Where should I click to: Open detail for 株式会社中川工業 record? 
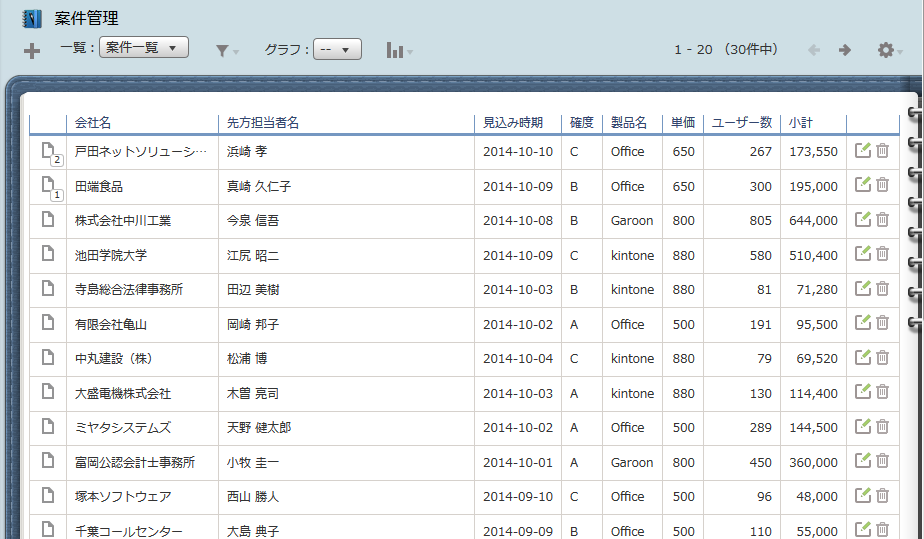point(48,220)
